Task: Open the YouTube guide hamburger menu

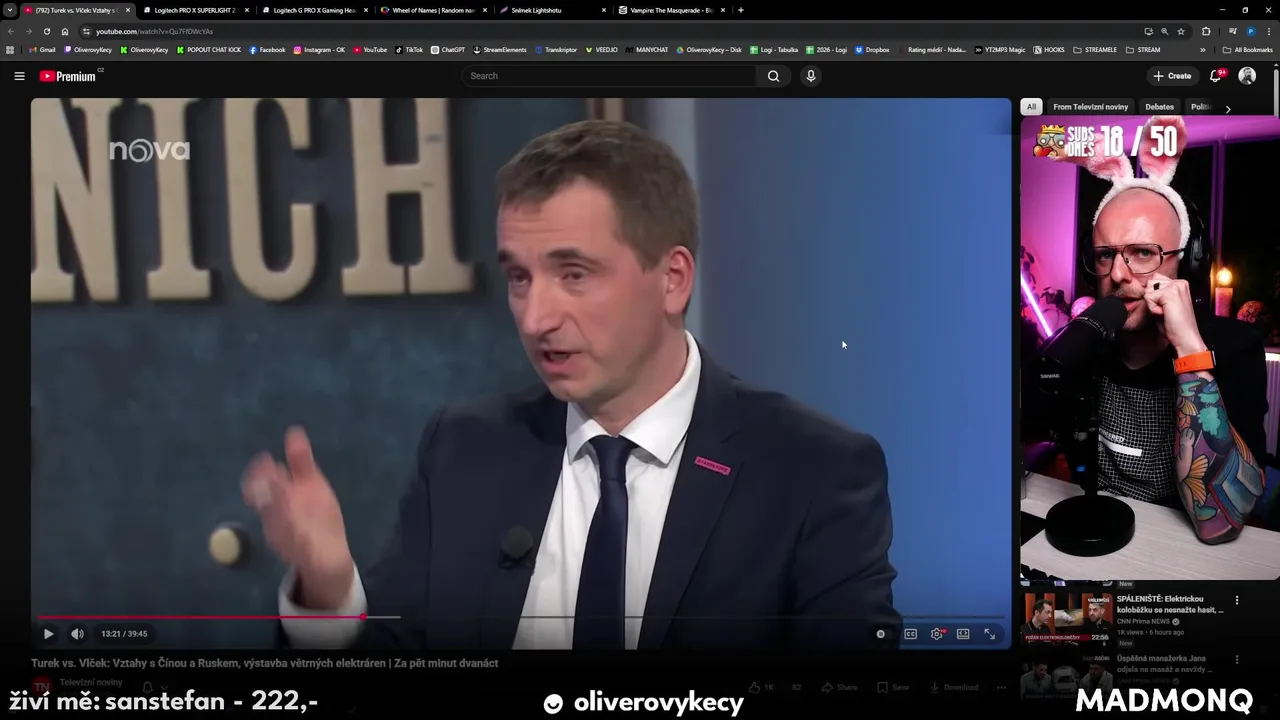Action: [x=19, y=76]
